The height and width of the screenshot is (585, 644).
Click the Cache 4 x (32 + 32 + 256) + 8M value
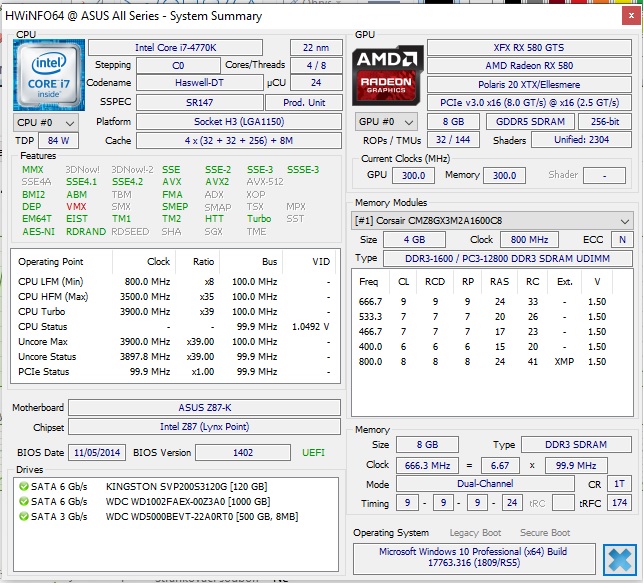pyautogui.click(x=239, y=141)
